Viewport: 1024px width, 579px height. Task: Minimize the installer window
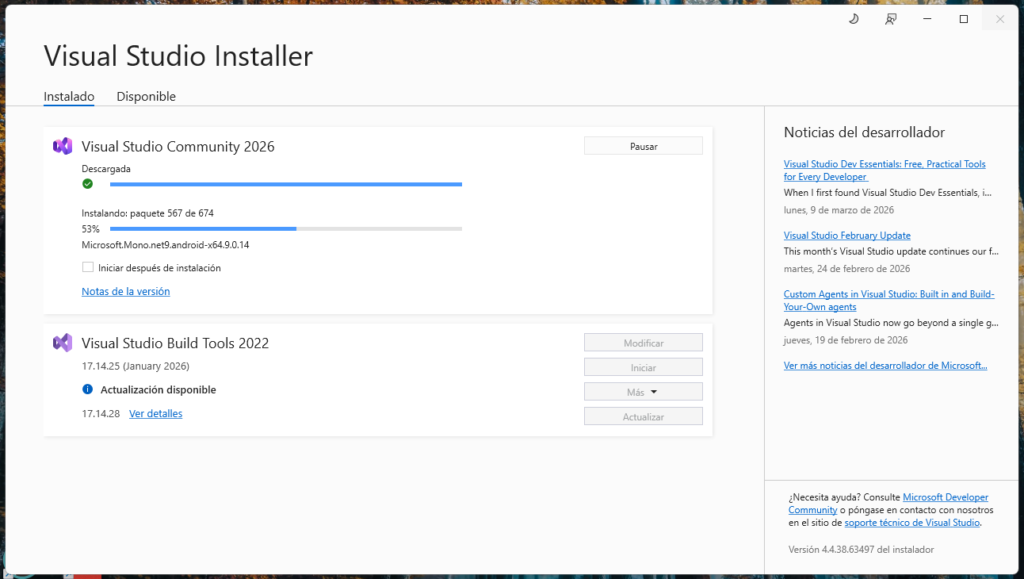928,19
